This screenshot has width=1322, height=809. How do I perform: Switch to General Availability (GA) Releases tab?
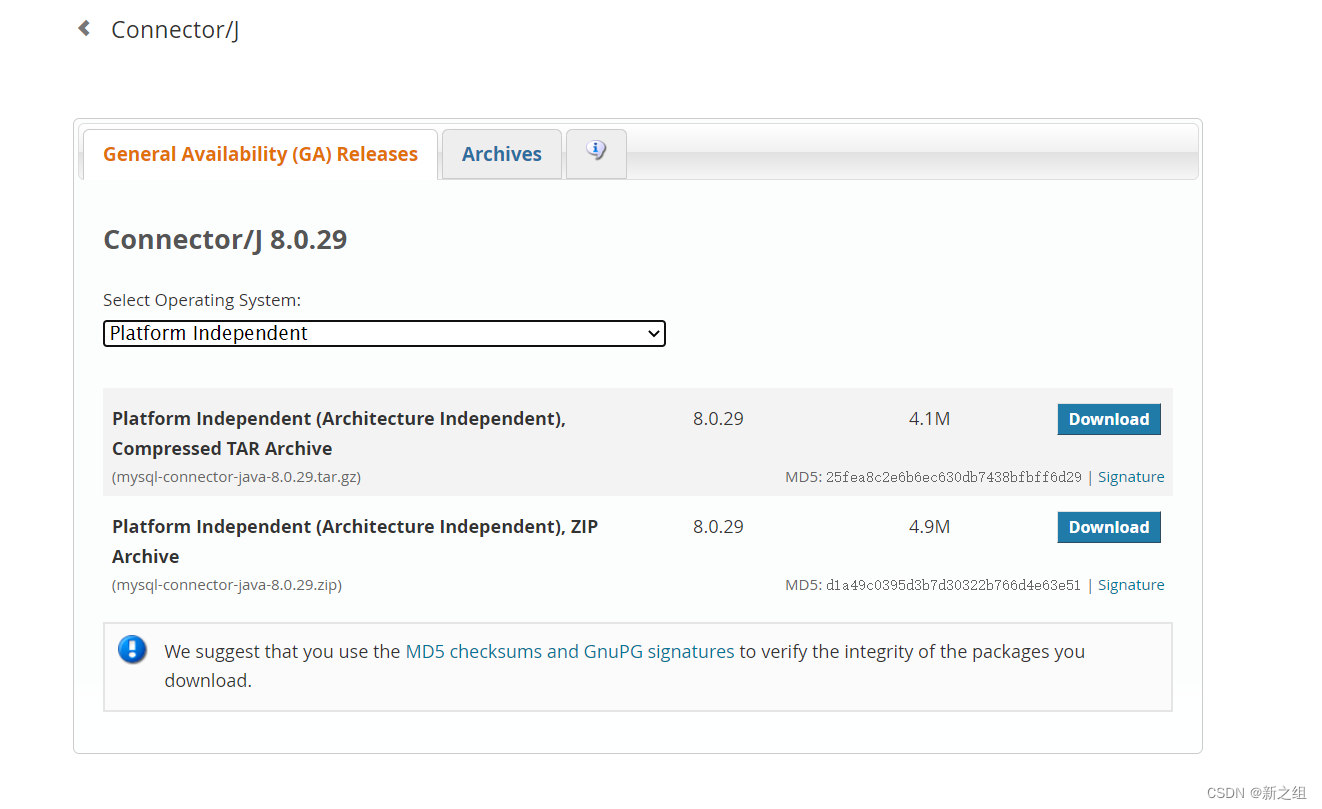click(260, 154)
